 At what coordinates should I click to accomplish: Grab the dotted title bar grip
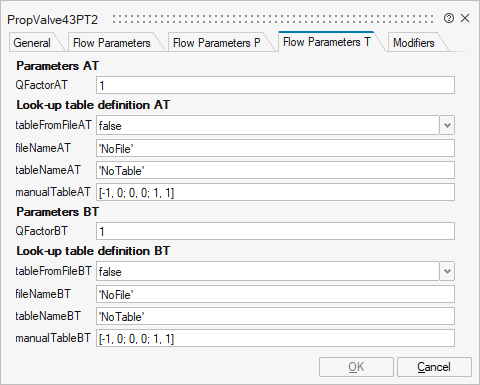point(273,19)
